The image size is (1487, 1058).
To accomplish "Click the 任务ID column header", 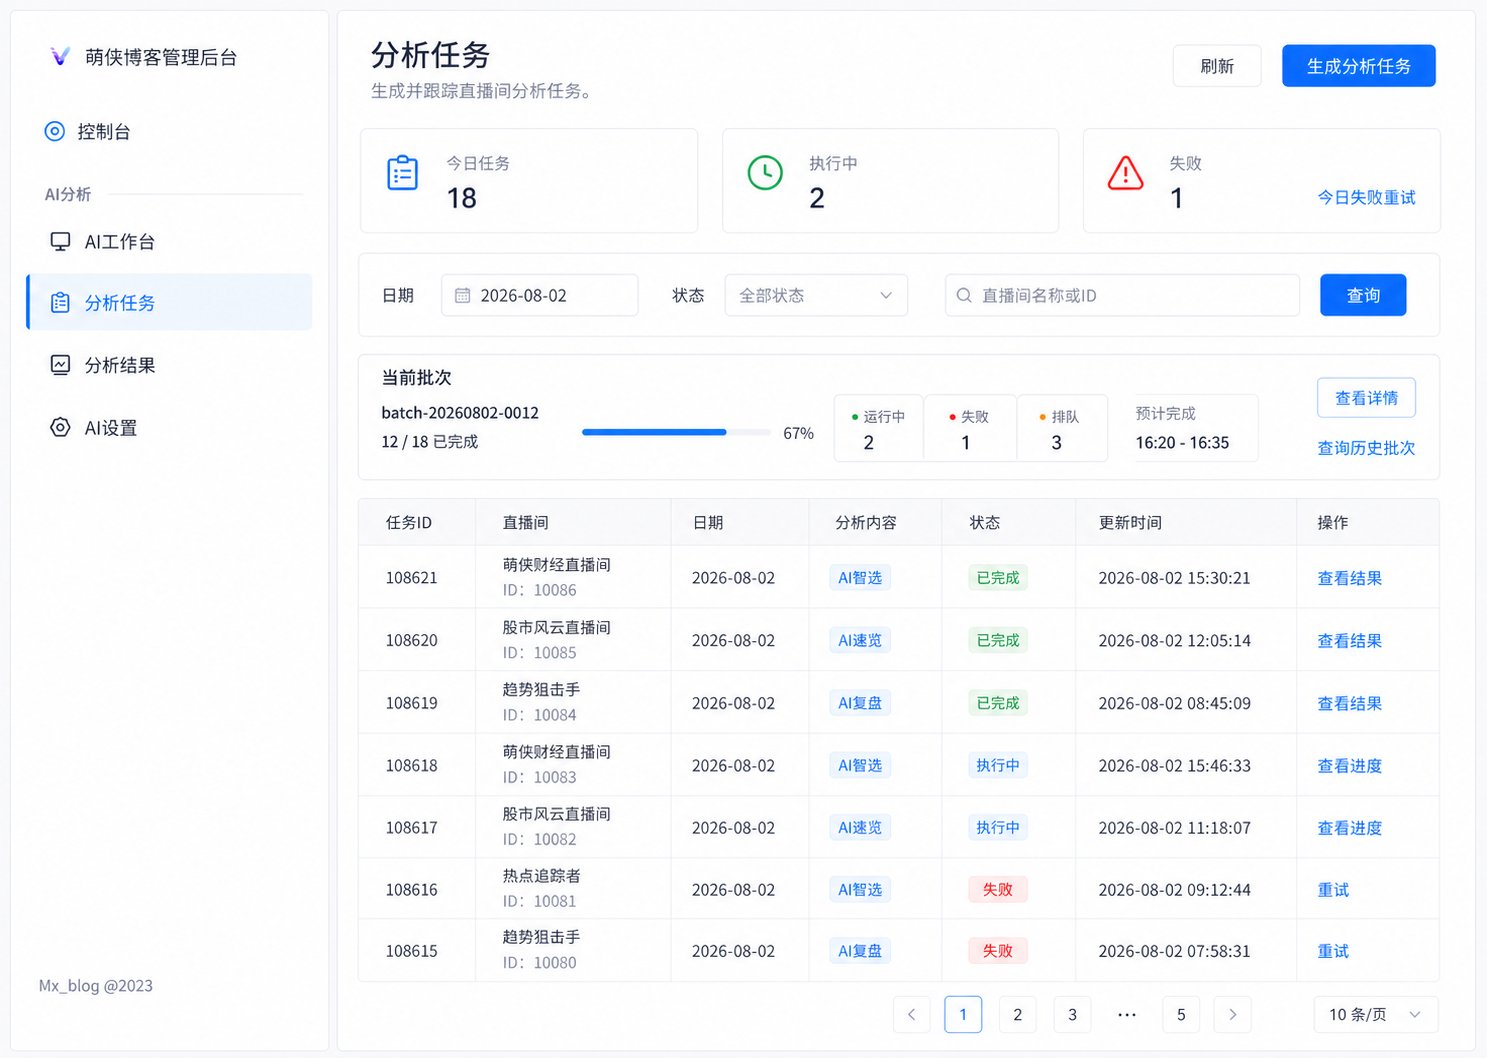I will pos(409,522).
